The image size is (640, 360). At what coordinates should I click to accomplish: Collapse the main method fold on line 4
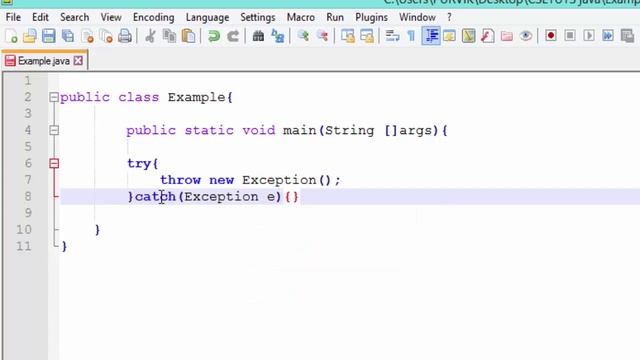click(54, 130)
